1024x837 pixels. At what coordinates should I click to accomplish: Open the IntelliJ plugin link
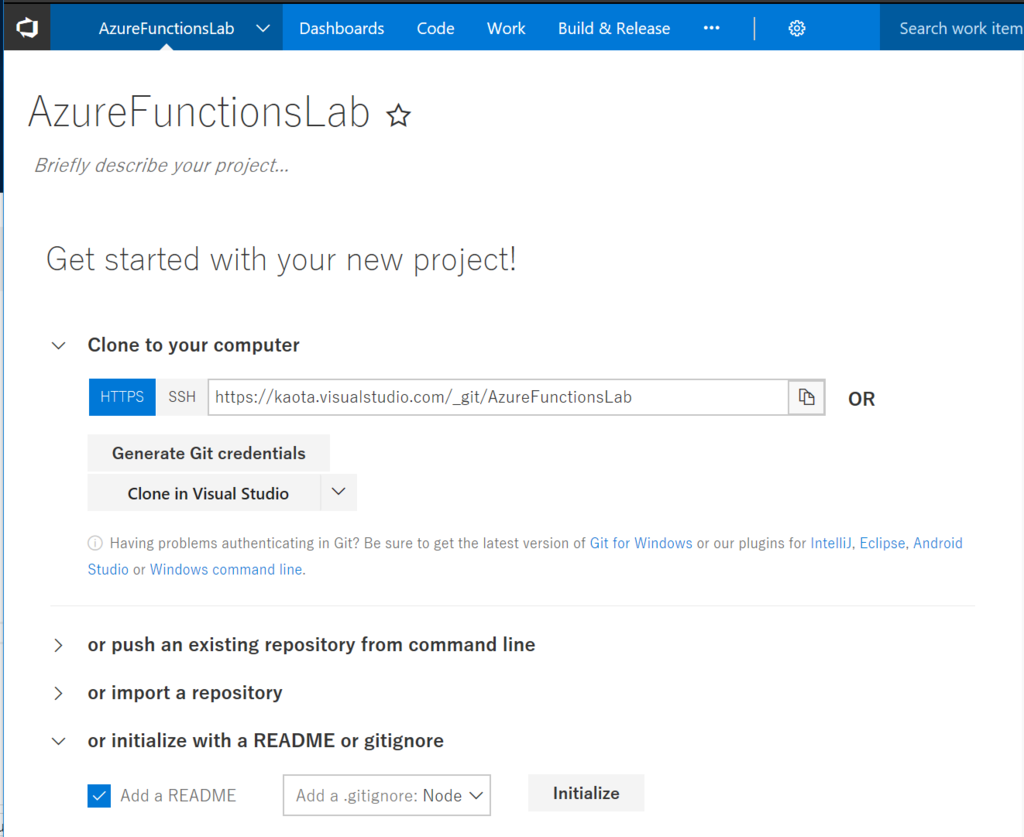(831, 543)
